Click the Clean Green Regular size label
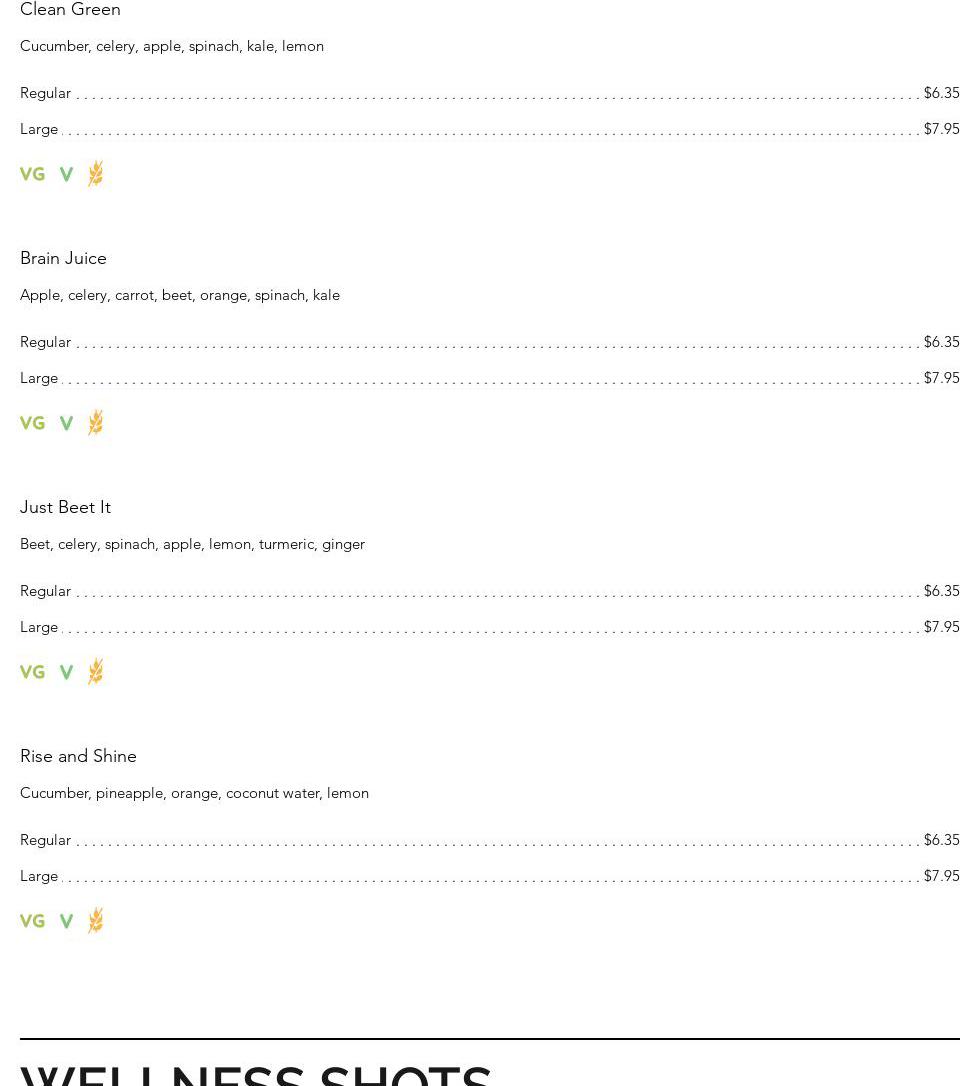965x1086 pixels. pos(45,93)
